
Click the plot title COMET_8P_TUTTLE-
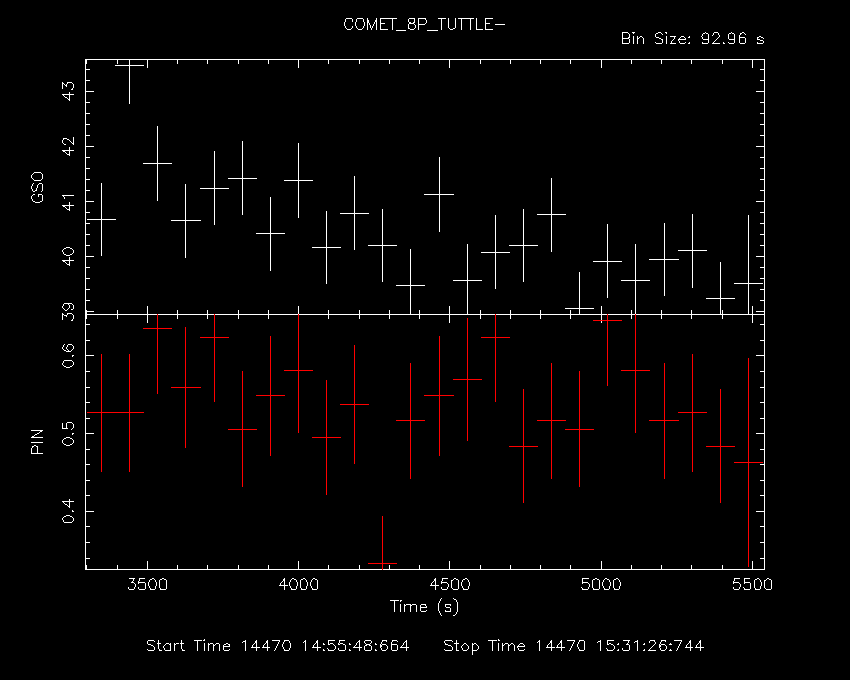(424, 25)
